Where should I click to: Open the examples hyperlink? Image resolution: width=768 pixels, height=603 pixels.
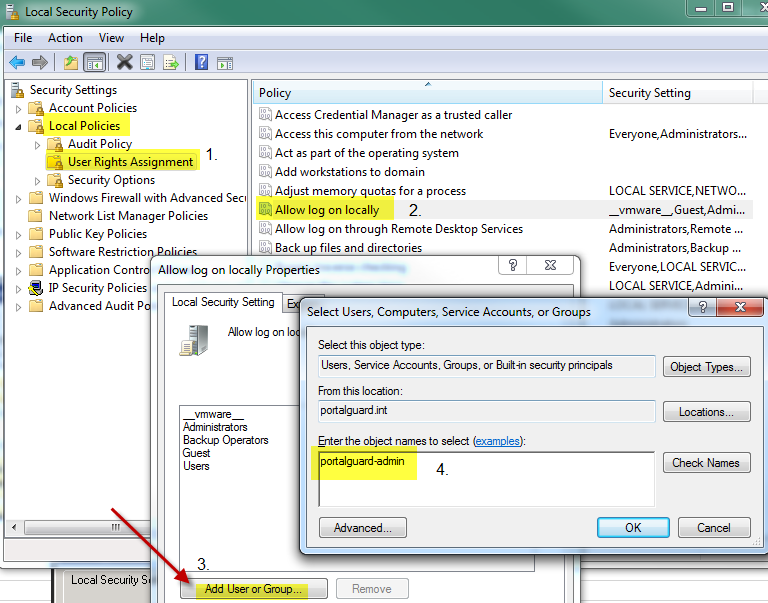497,441
